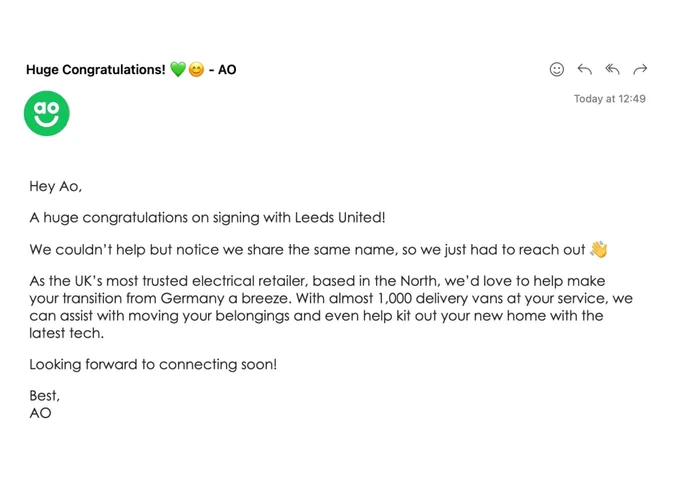The height and width of the screenshot is (481, 680).
Task: Click the waving hand emoji
Action: click(x=598, y=249)
